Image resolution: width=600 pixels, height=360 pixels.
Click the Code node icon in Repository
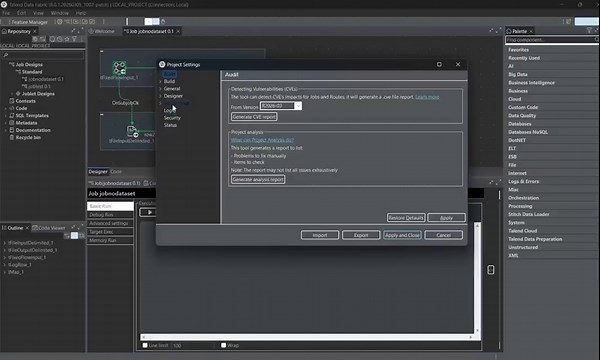[12, 108]
